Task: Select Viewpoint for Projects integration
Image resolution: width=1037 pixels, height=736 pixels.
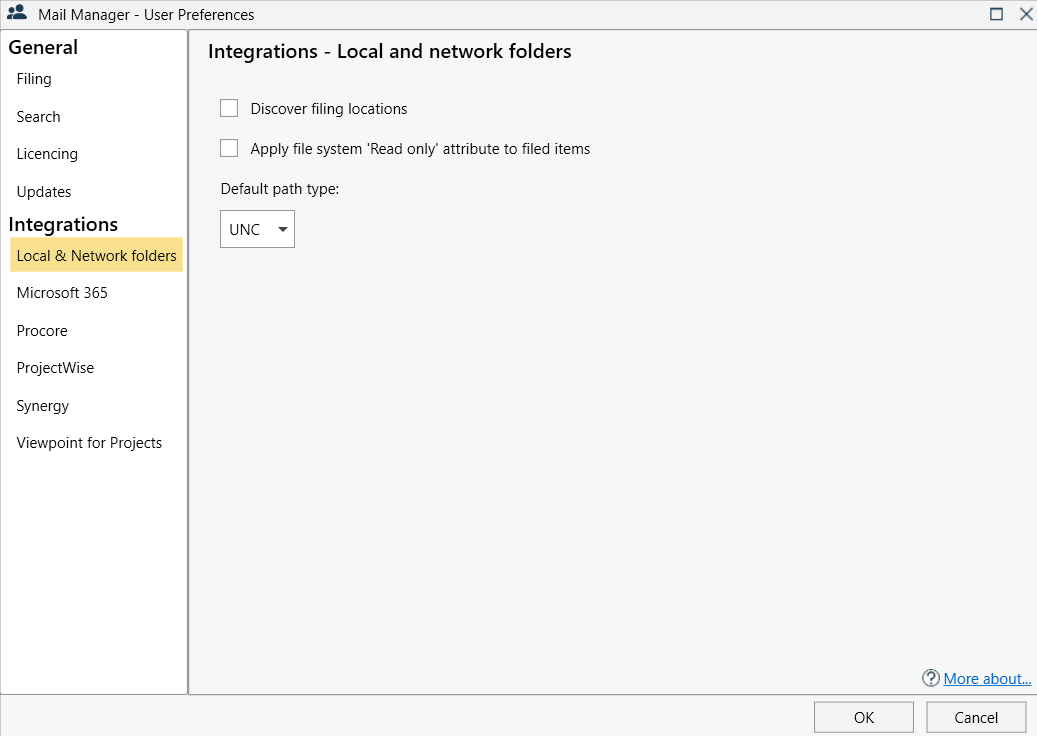Action: [x=89, y=442]
